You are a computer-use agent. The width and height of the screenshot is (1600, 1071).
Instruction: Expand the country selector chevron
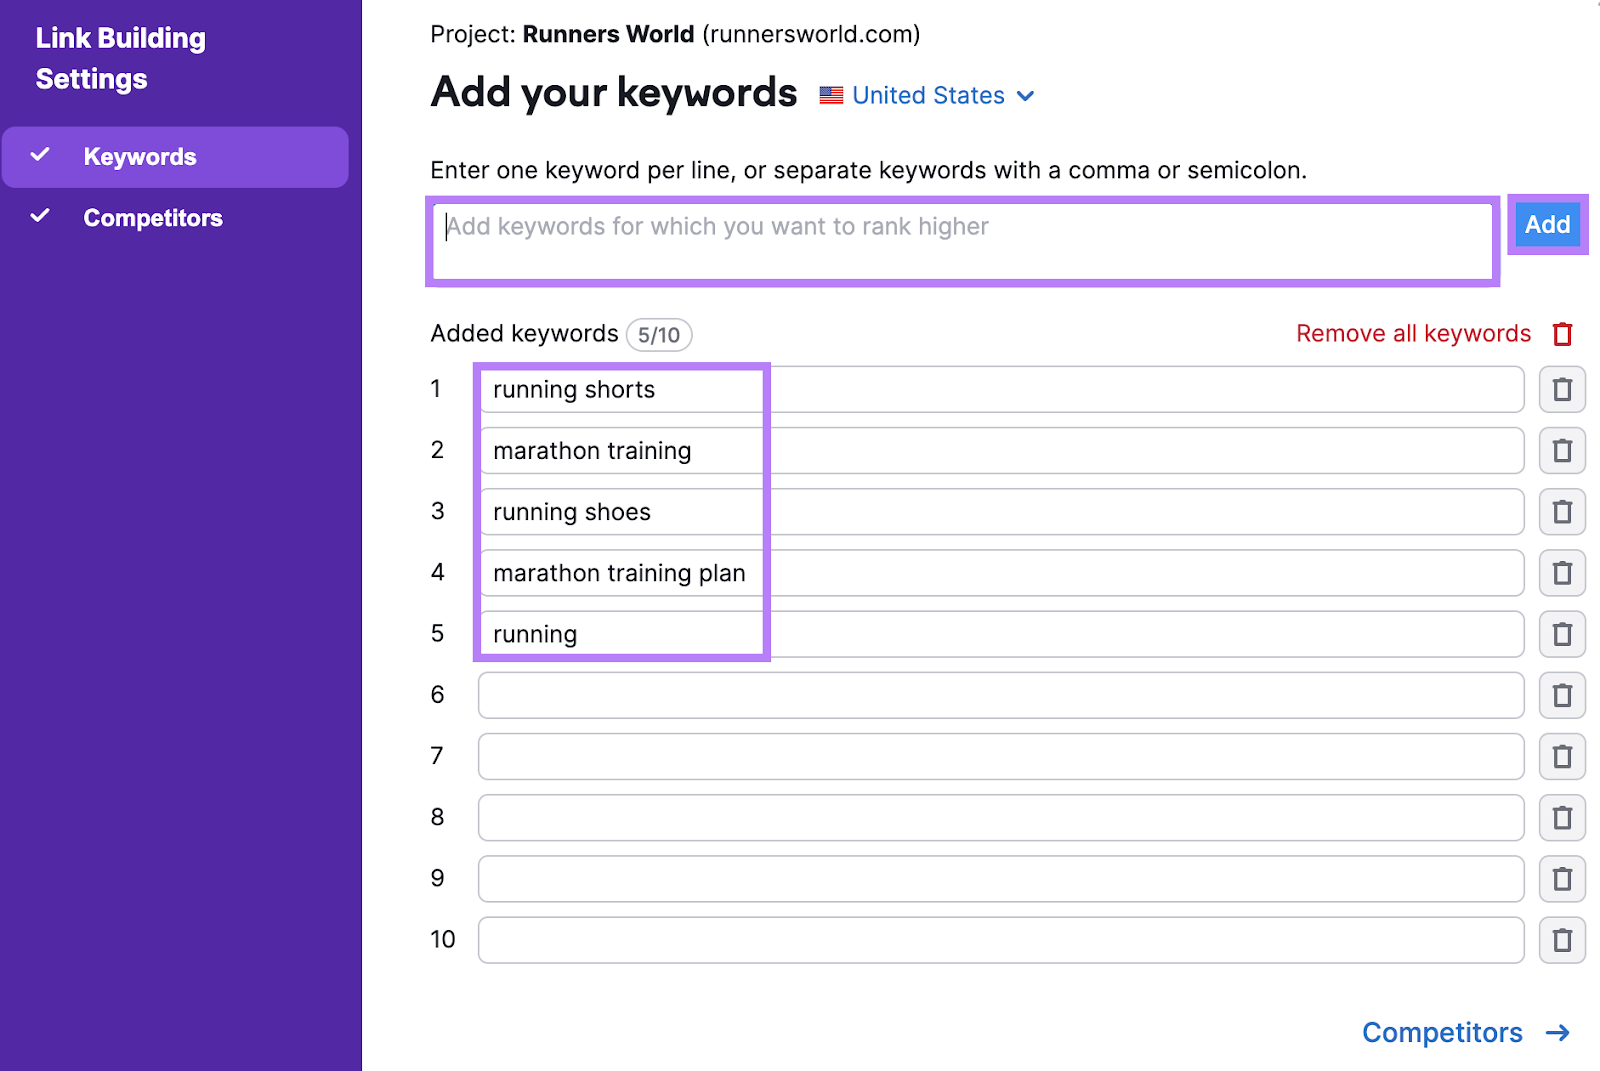(1026, 96)
